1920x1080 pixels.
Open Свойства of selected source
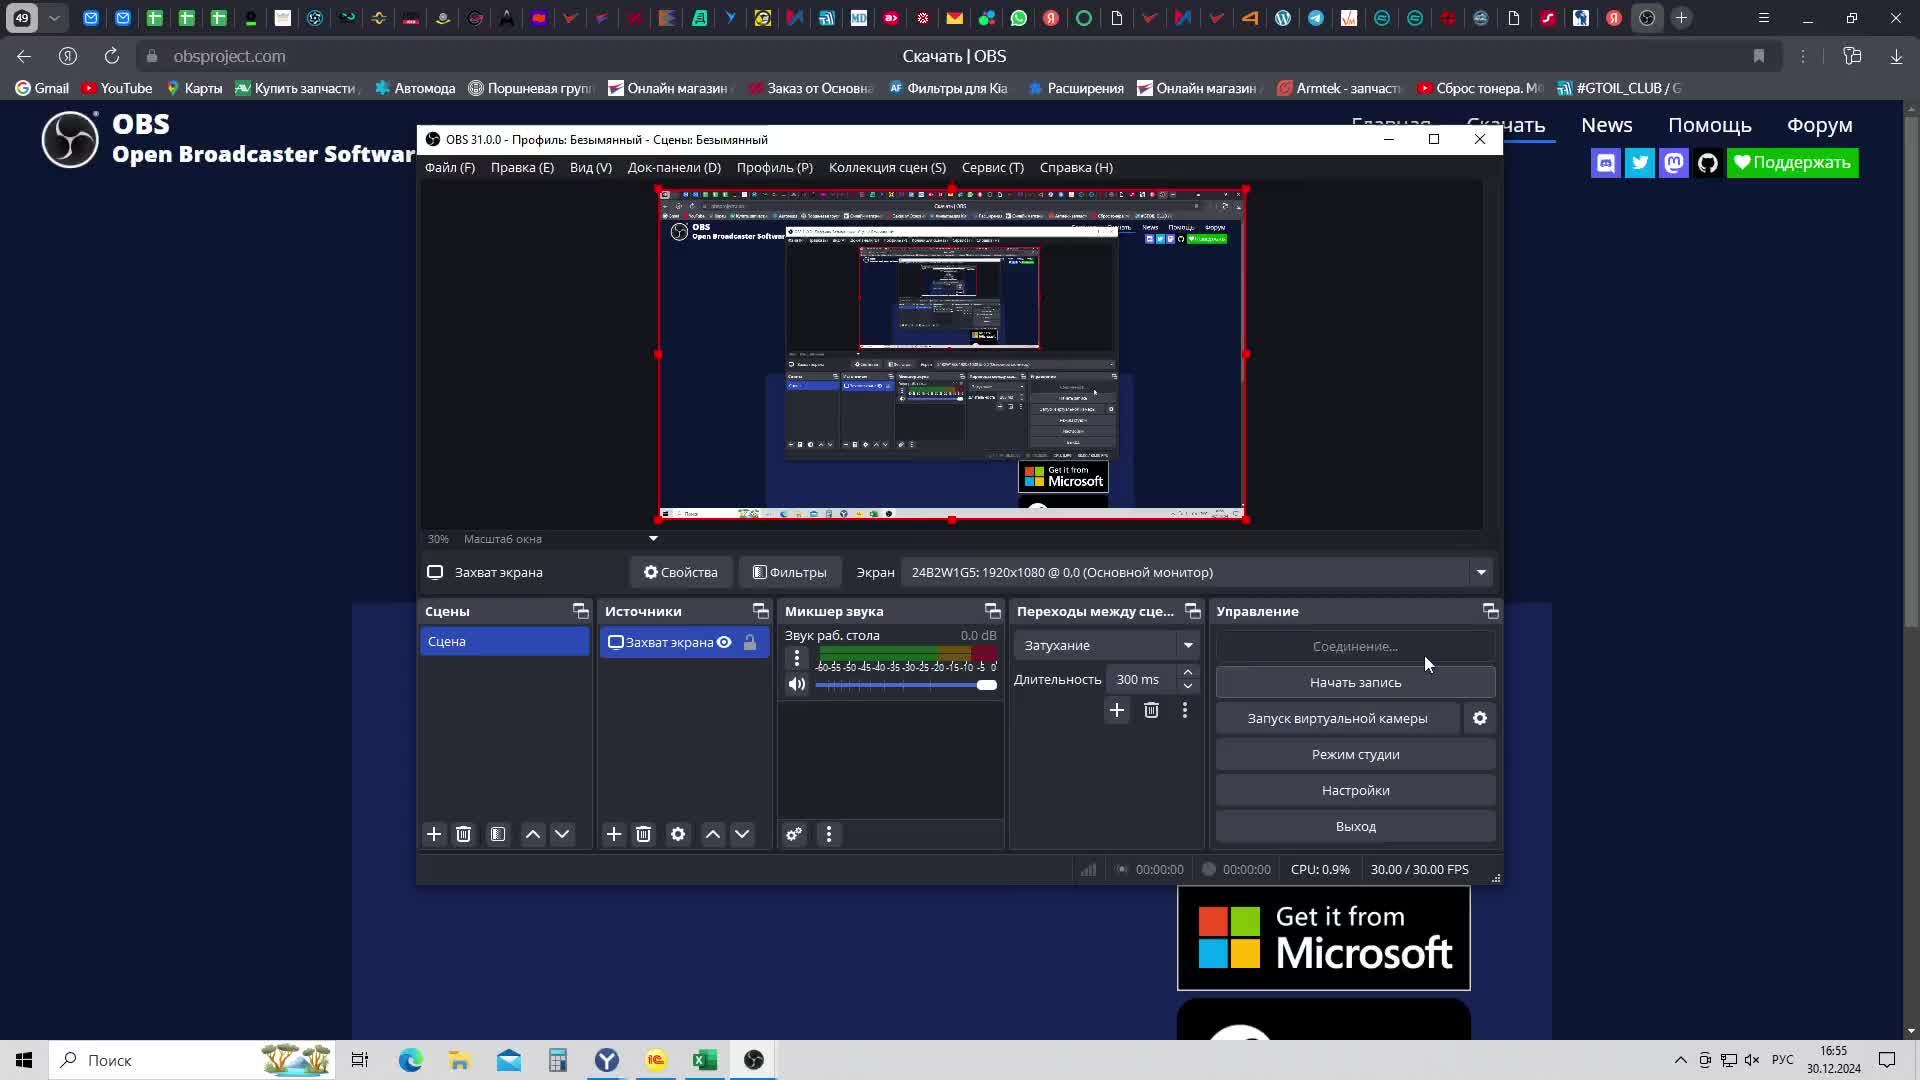tap(681, 572)
